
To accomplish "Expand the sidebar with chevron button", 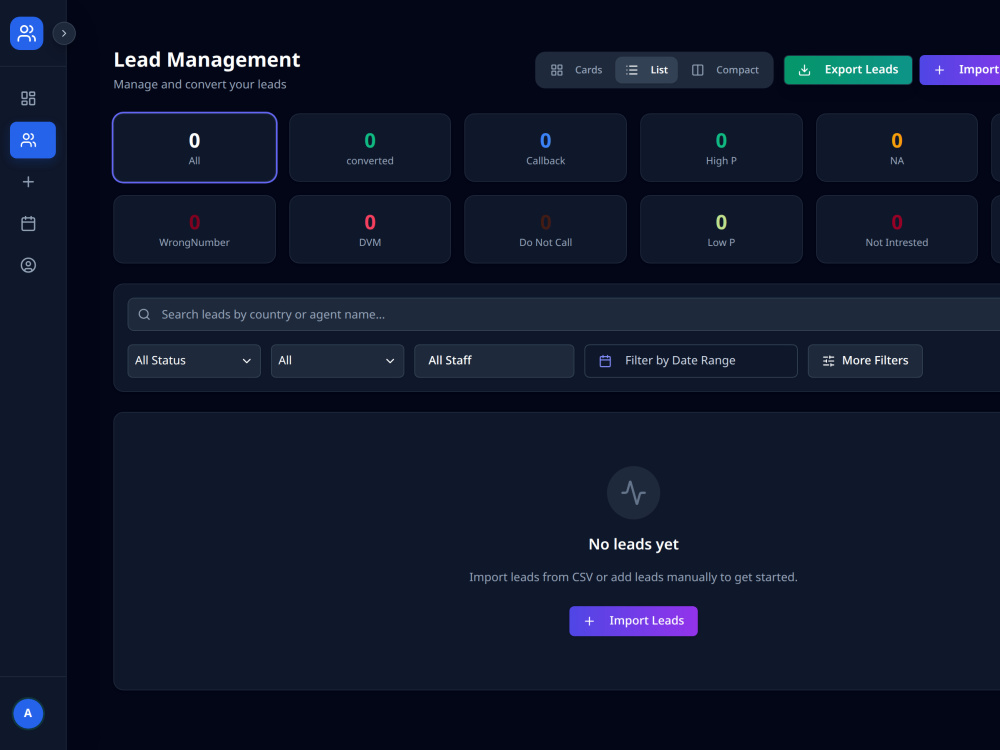I will click(x=64, y=33).
